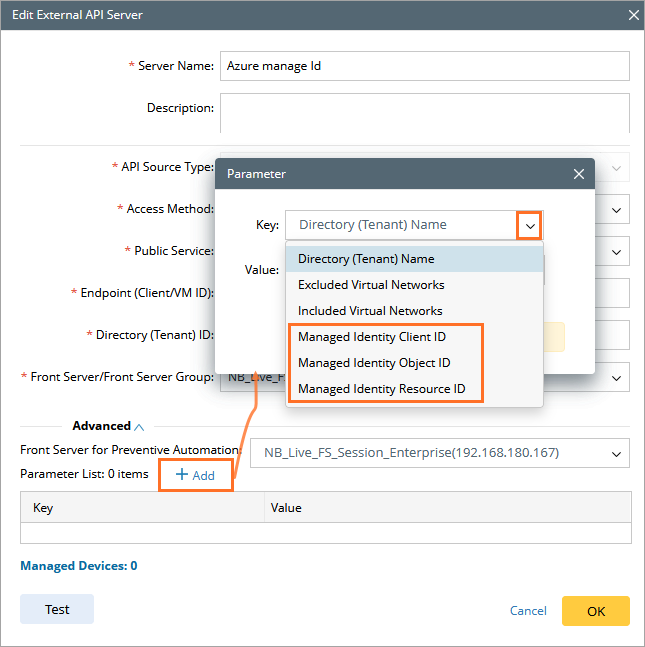This screenshot has width=645, height=647.
Task: Open the Key dropdown arrow
Action: coord(529,226)
